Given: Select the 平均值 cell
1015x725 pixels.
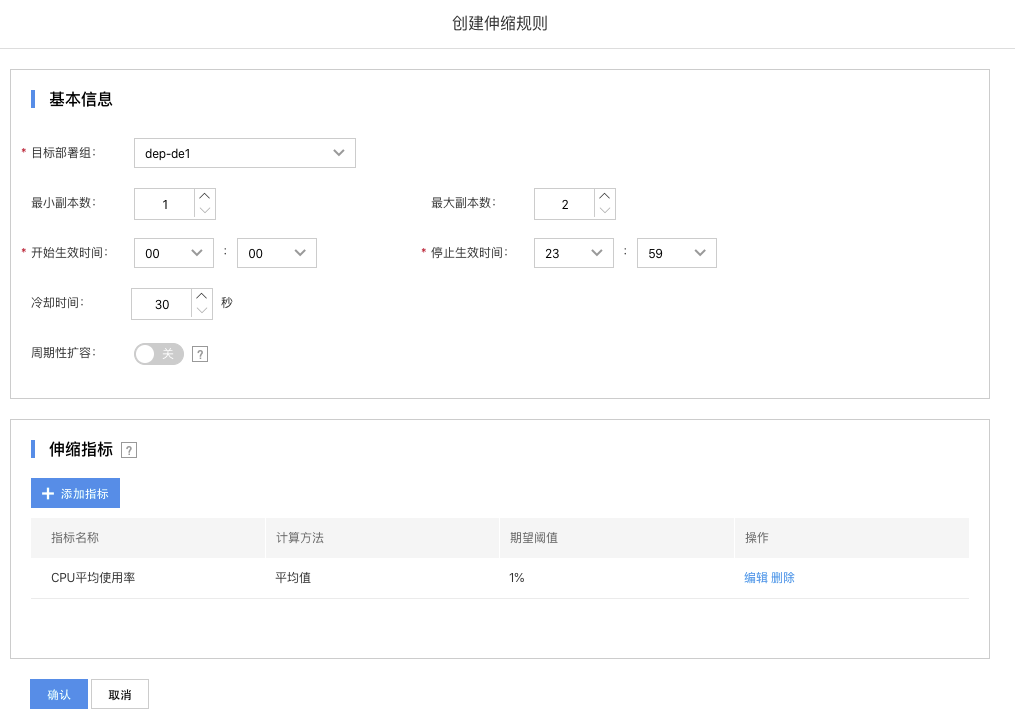Looking at the screenshot, I should pos(383,577).
